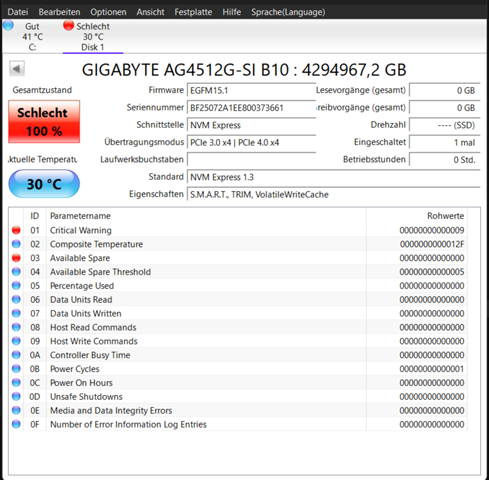This screenshot has height=480, width=489.
Task: Open the Festplatte menu
Action: [x=193, y=12]
